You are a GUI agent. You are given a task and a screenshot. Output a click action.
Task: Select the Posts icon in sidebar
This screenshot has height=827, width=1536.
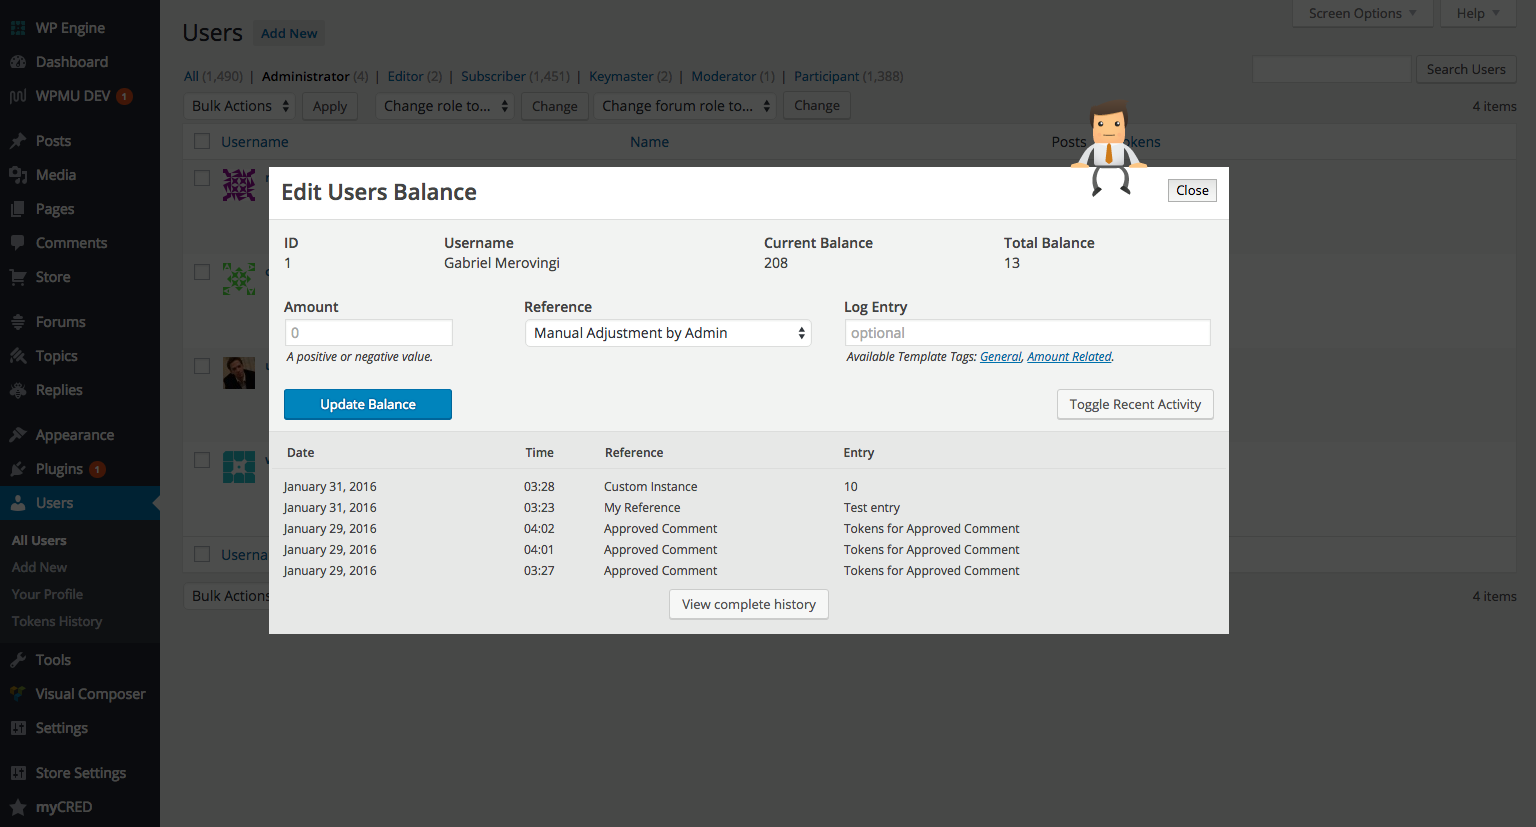point(20,140)
